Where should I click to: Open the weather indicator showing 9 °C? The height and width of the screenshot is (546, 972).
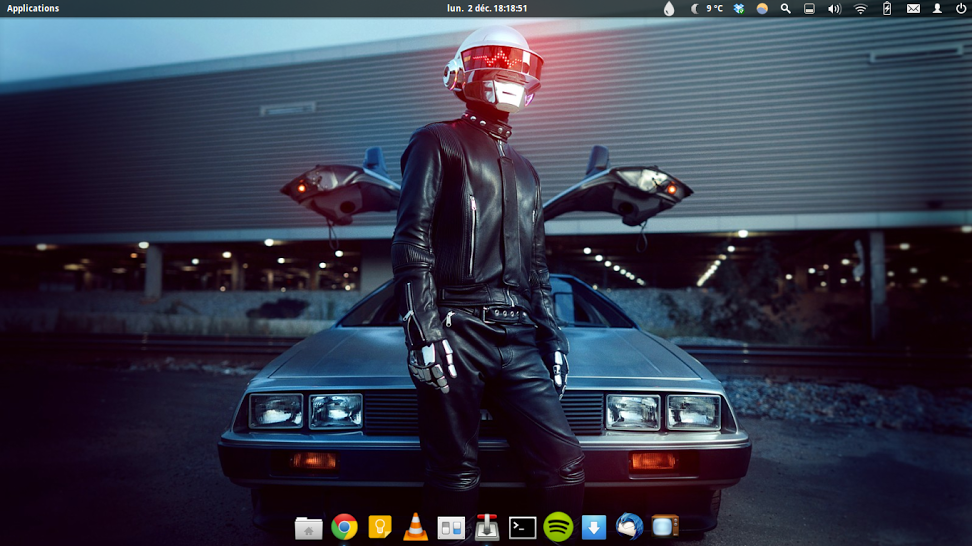point(707,8)
